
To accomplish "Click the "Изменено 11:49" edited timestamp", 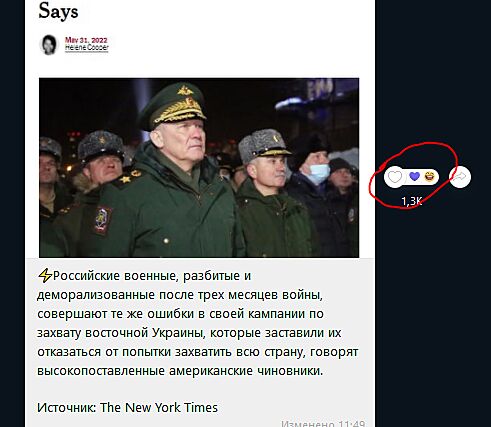I will pos(323,424).
